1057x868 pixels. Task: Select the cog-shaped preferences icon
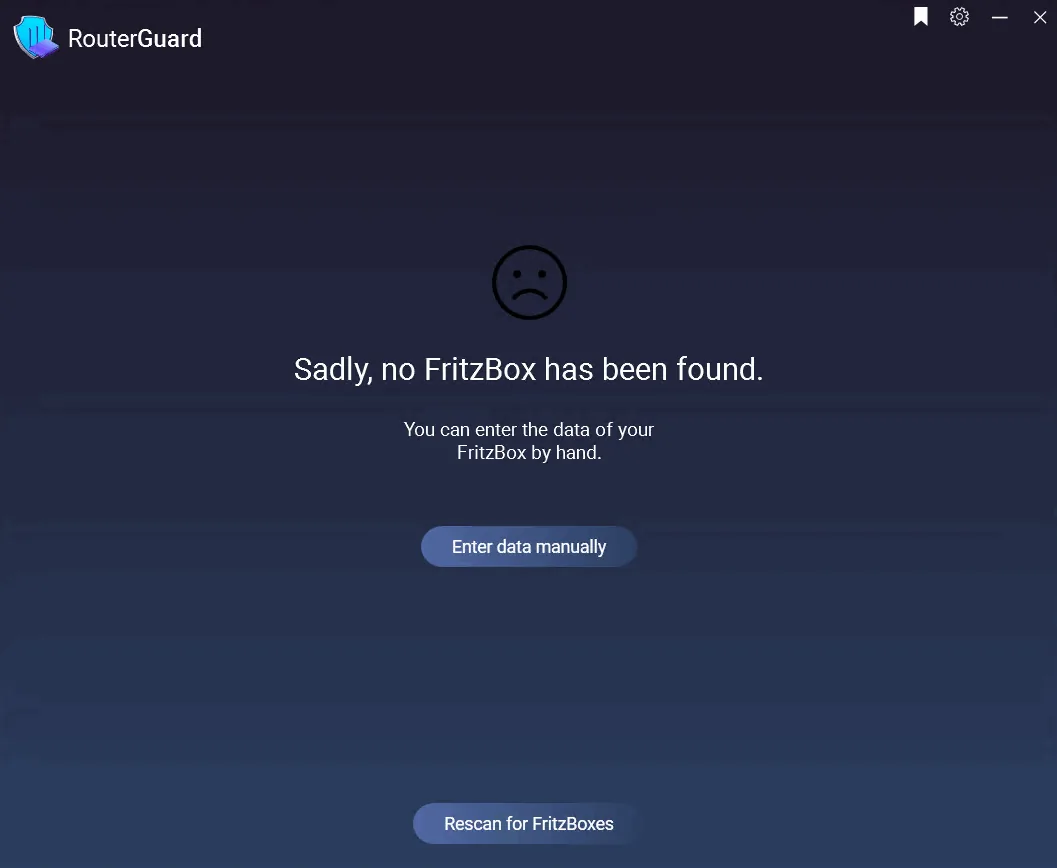[x=959, y=17]
